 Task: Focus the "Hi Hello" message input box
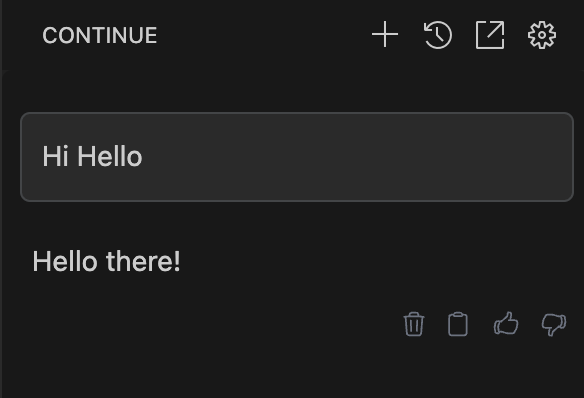point(297,157)
